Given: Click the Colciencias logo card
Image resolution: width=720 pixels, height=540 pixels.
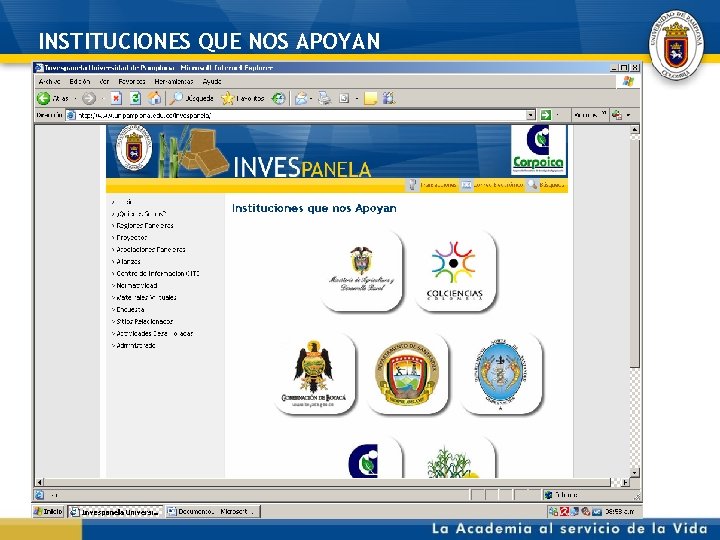Looking at the screenshot, I should (455, 271).
